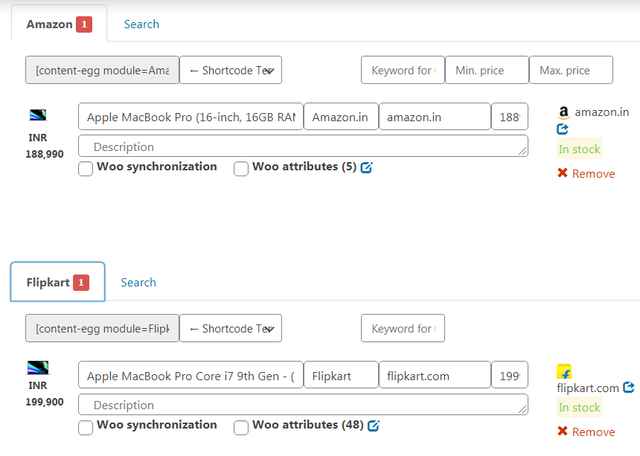
Task: Check Woo attributes (5) checkbox
Action: [x=241, y=168]
